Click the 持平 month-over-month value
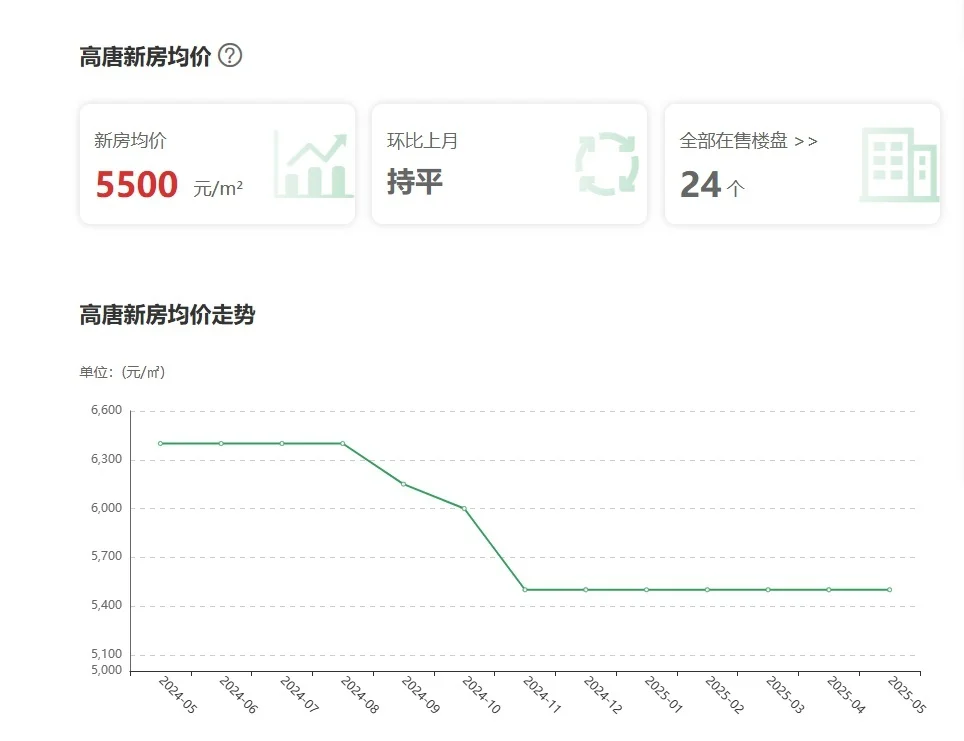Image resolution: width=964 pixels, height=741 pixels. (x=415, y=182)
